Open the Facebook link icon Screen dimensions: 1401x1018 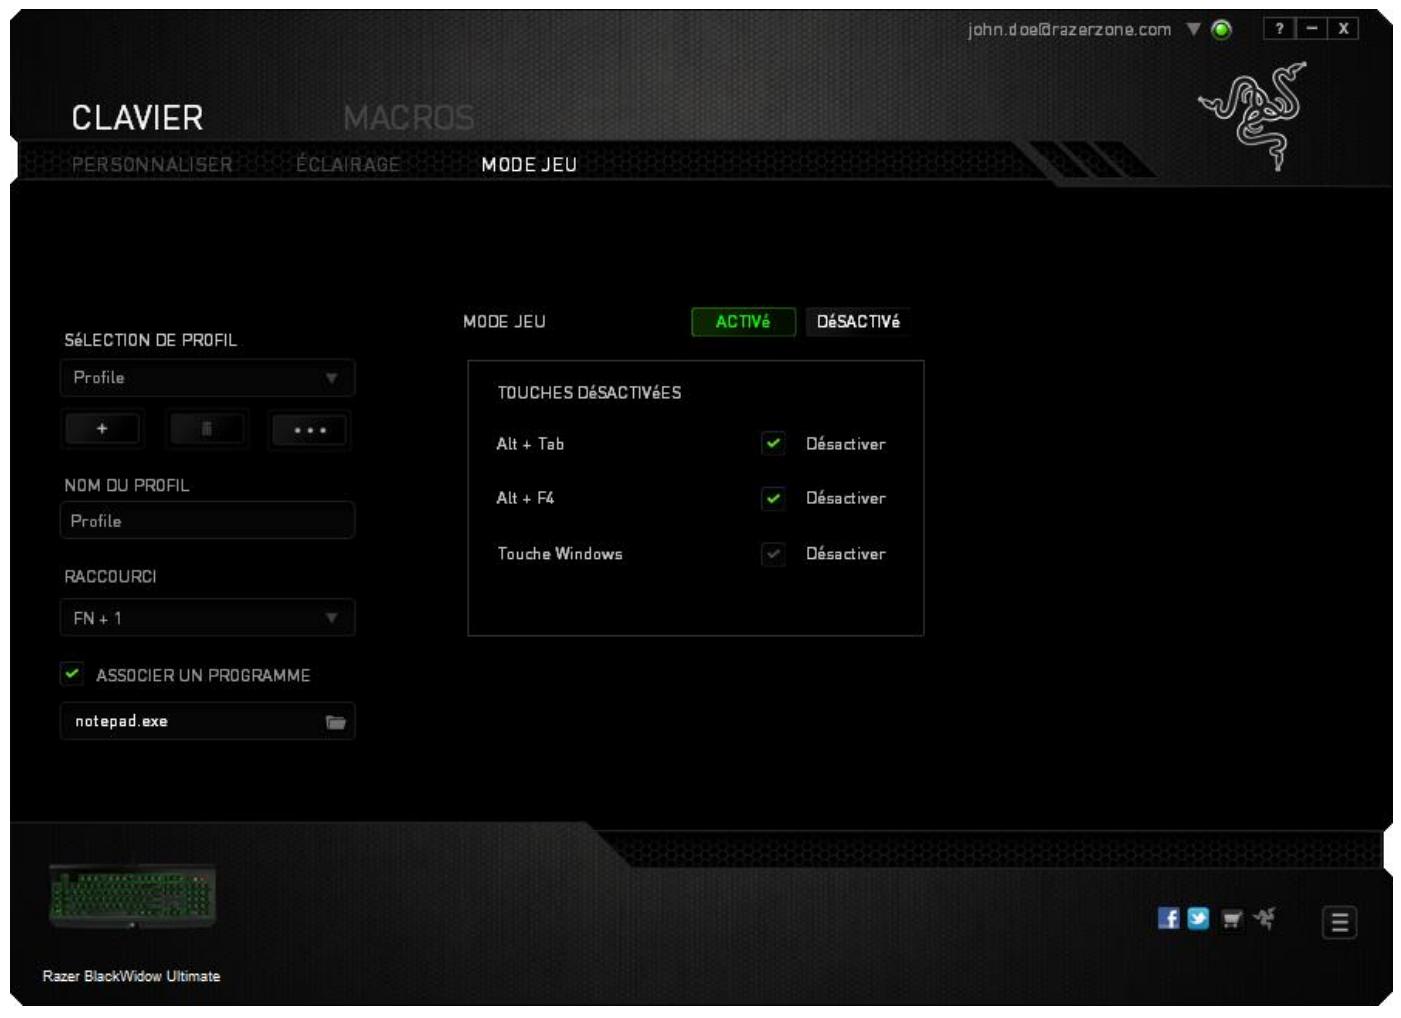click(x=1168, y=918)
